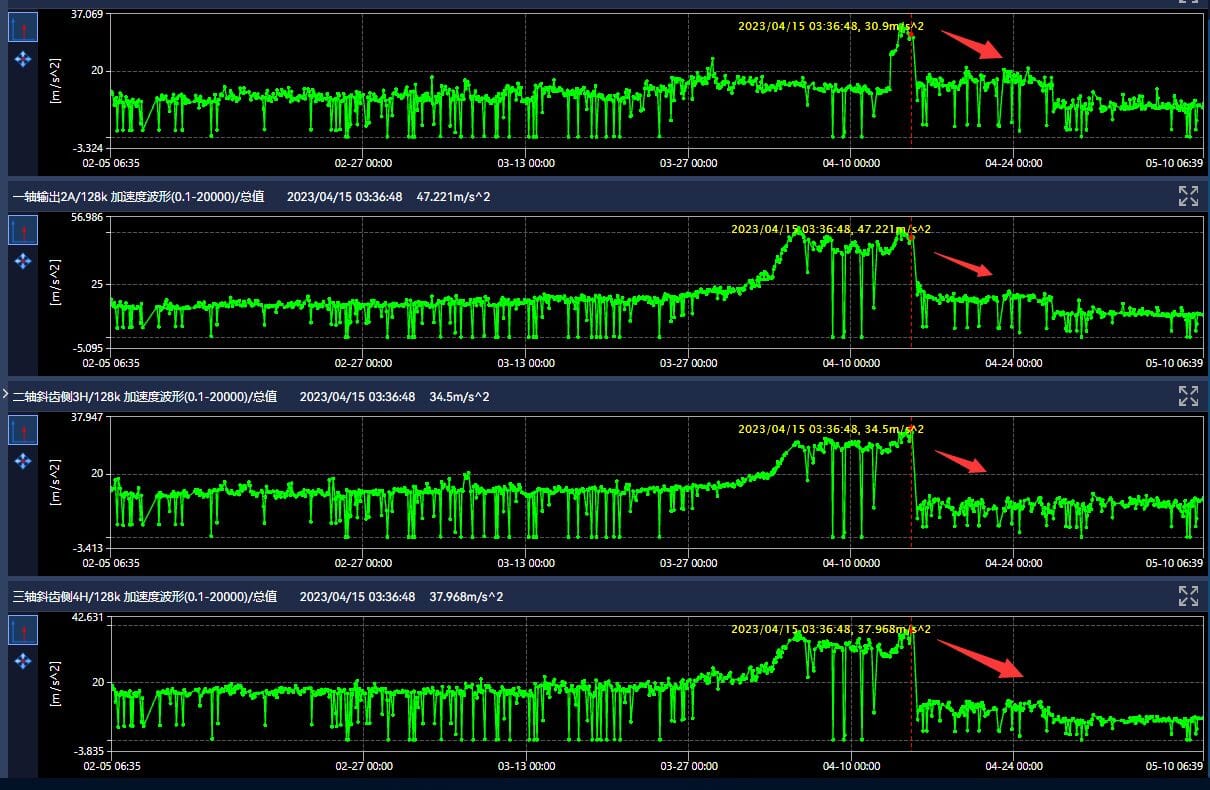The image size is (1210, 790).
Task: Enable pan arrows icon in 三轴斜齿侧4H chart
Action: [23, 661]
